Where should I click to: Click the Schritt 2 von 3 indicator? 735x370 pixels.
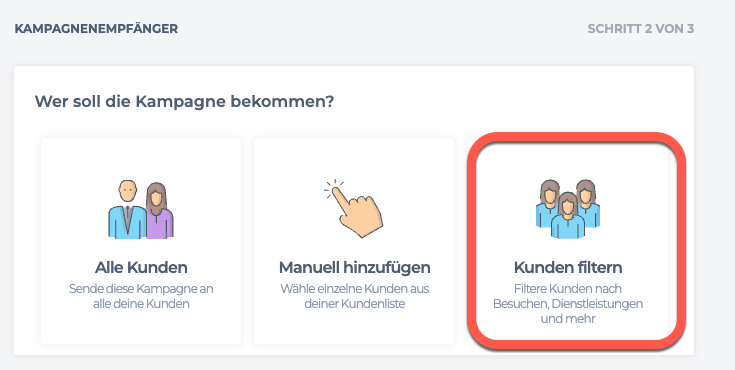point(640,29)
